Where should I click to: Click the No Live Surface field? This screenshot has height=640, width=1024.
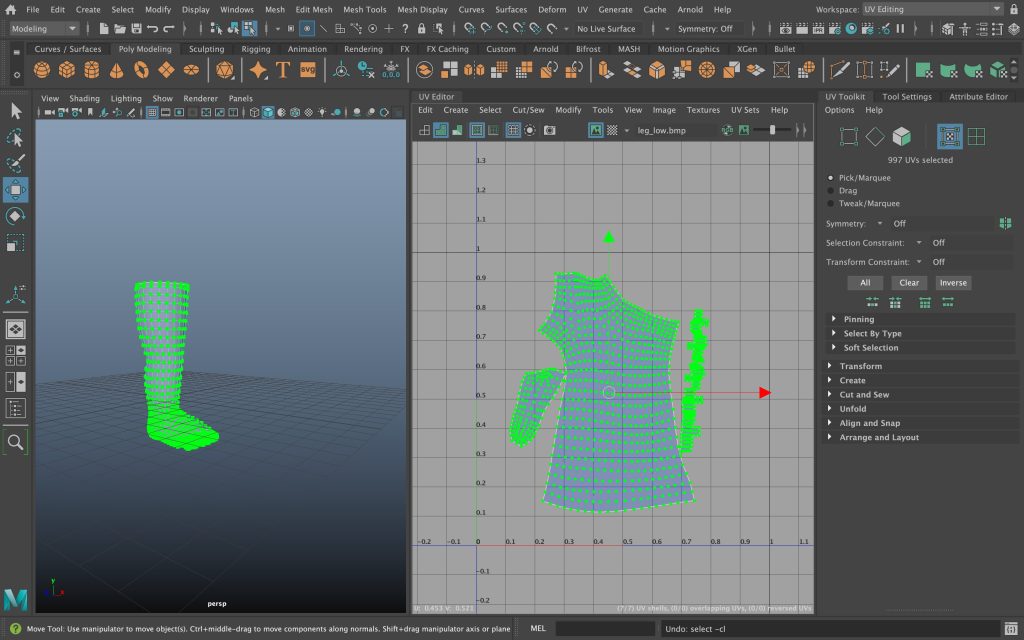pos(606,29)
